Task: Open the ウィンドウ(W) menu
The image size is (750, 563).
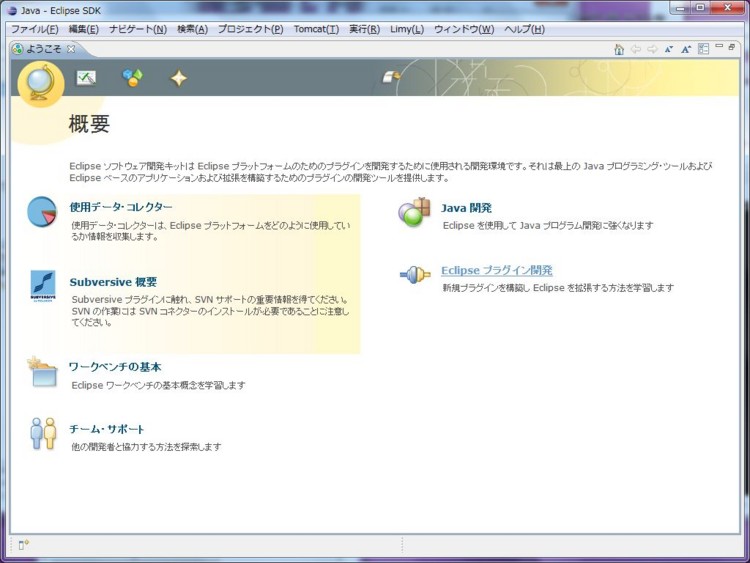Action: (464, 29)
